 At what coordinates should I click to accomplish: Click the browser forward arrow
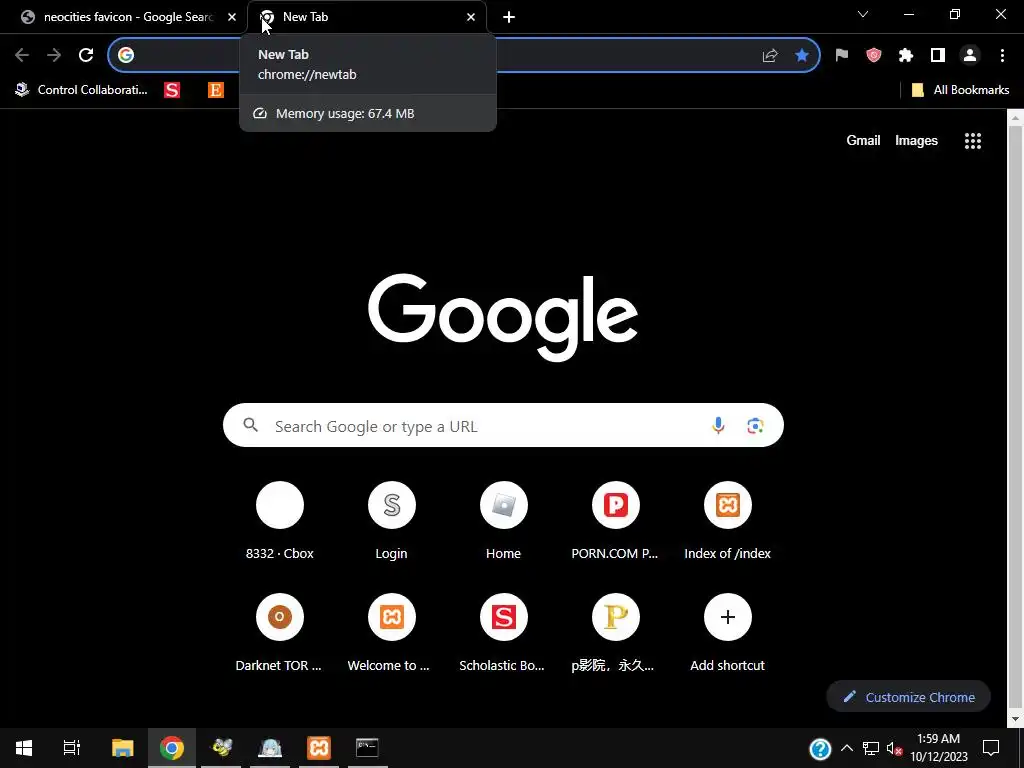(54, 55)
